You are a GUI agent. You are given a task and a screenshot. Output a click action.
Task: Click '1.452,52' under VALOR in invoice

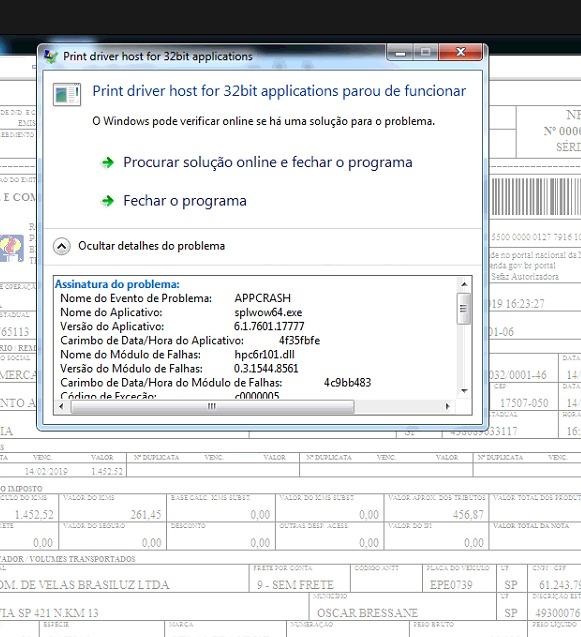tap(107, 471)
